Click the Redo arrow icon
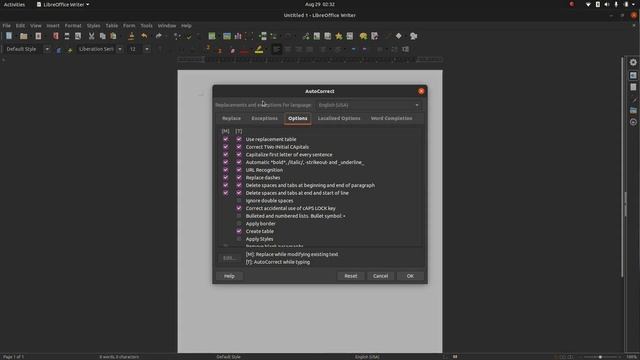Screen dimensions: 640x360 [158, 36]
